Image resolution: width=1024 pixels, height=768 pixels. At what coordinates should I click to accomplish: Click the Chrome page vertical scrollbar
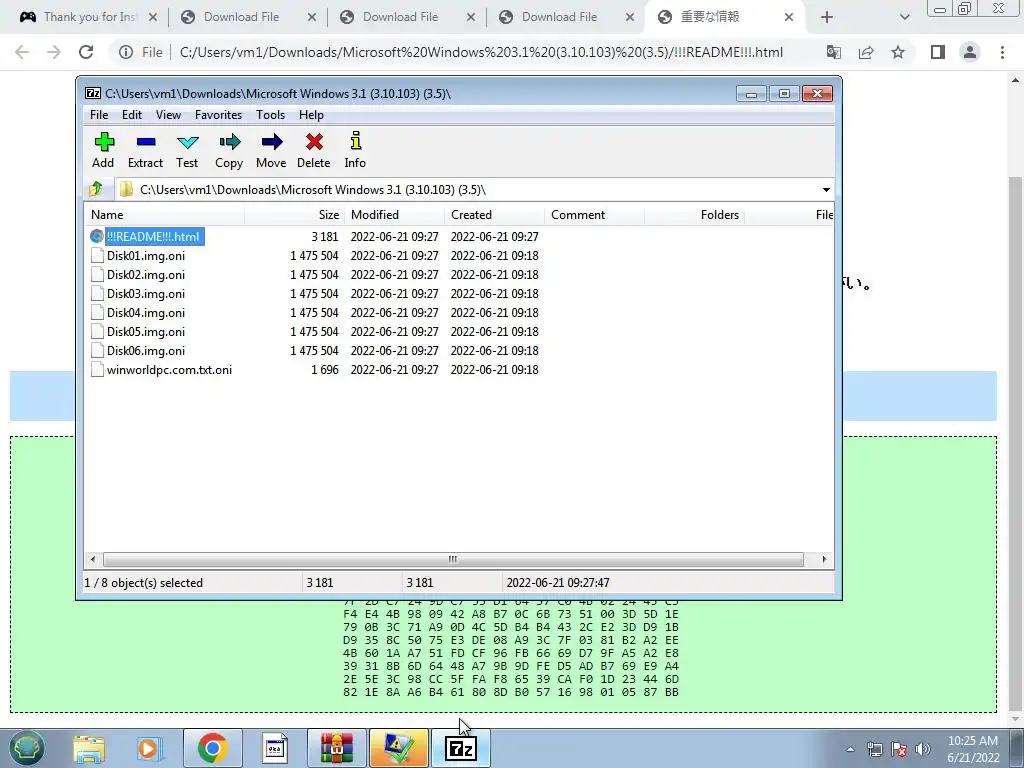pyautogui.click(x=1014, y=444)
